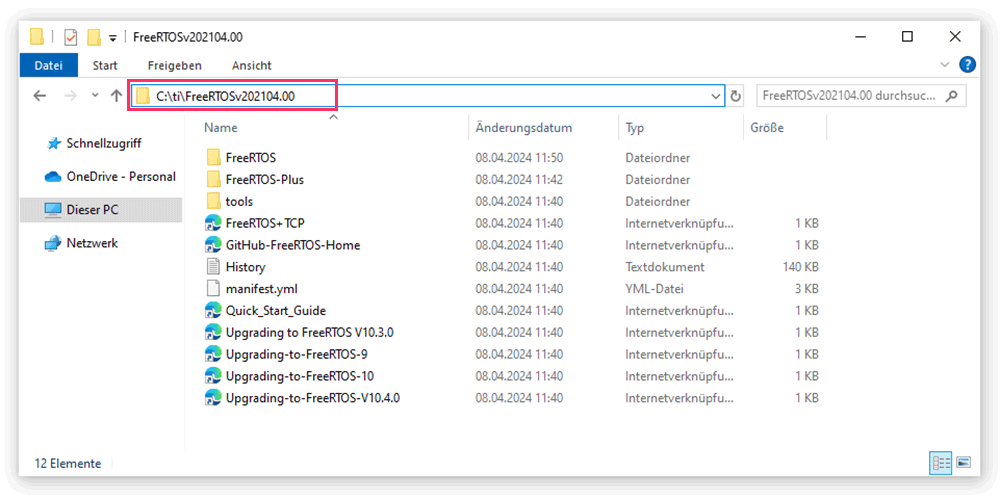Click the 140 KB size of History
The image size is (1000, 500).
point(800,267)
